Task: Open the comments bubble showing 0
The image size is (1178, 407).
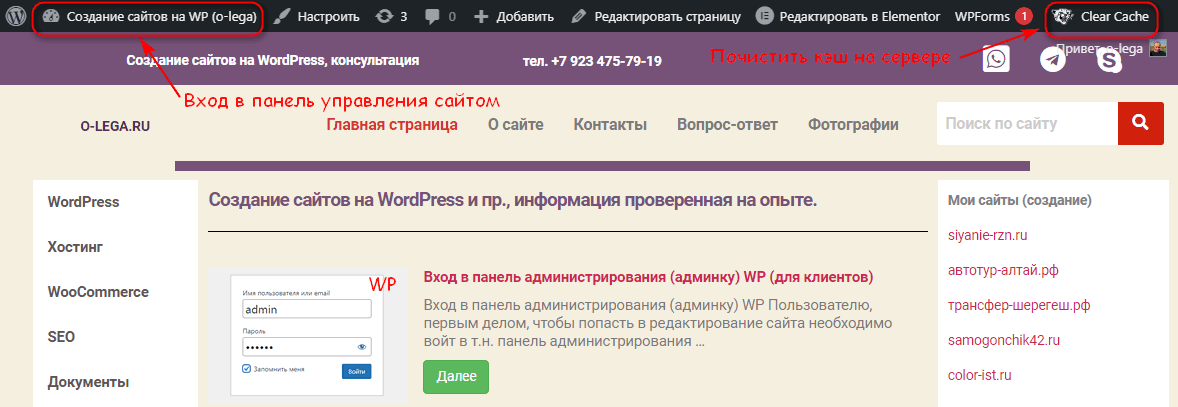Action: [x=439, y=16]
